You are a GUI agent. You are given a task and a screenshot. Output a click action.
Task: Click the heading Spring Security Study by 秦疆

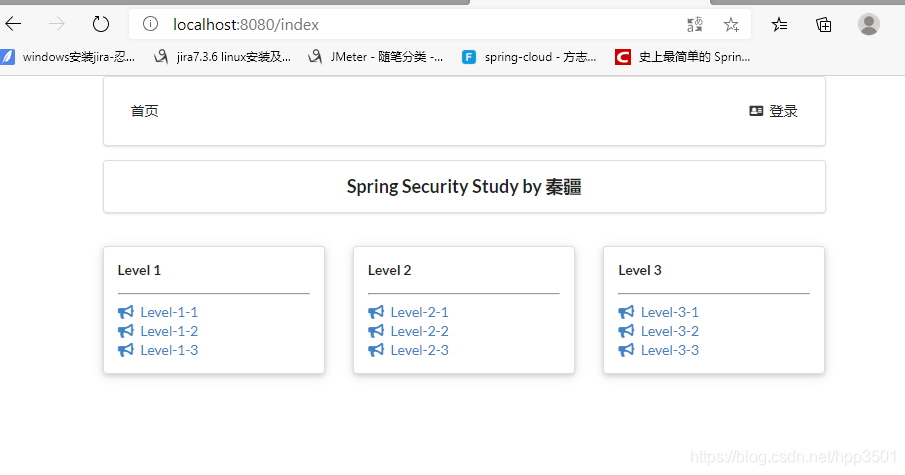click(x=464, y=186)
